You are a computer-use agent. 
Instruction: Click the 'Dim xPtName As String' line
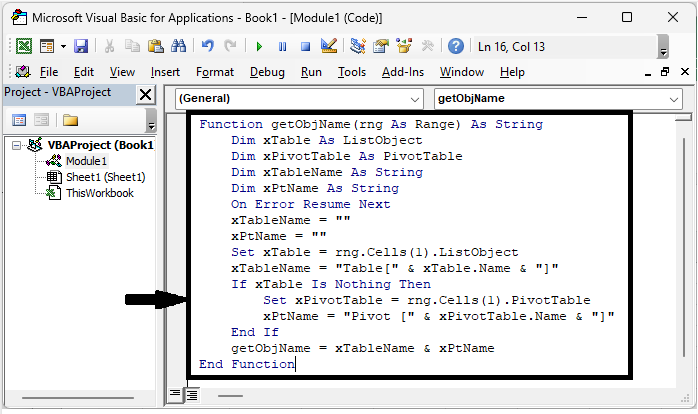click(315, 188)
